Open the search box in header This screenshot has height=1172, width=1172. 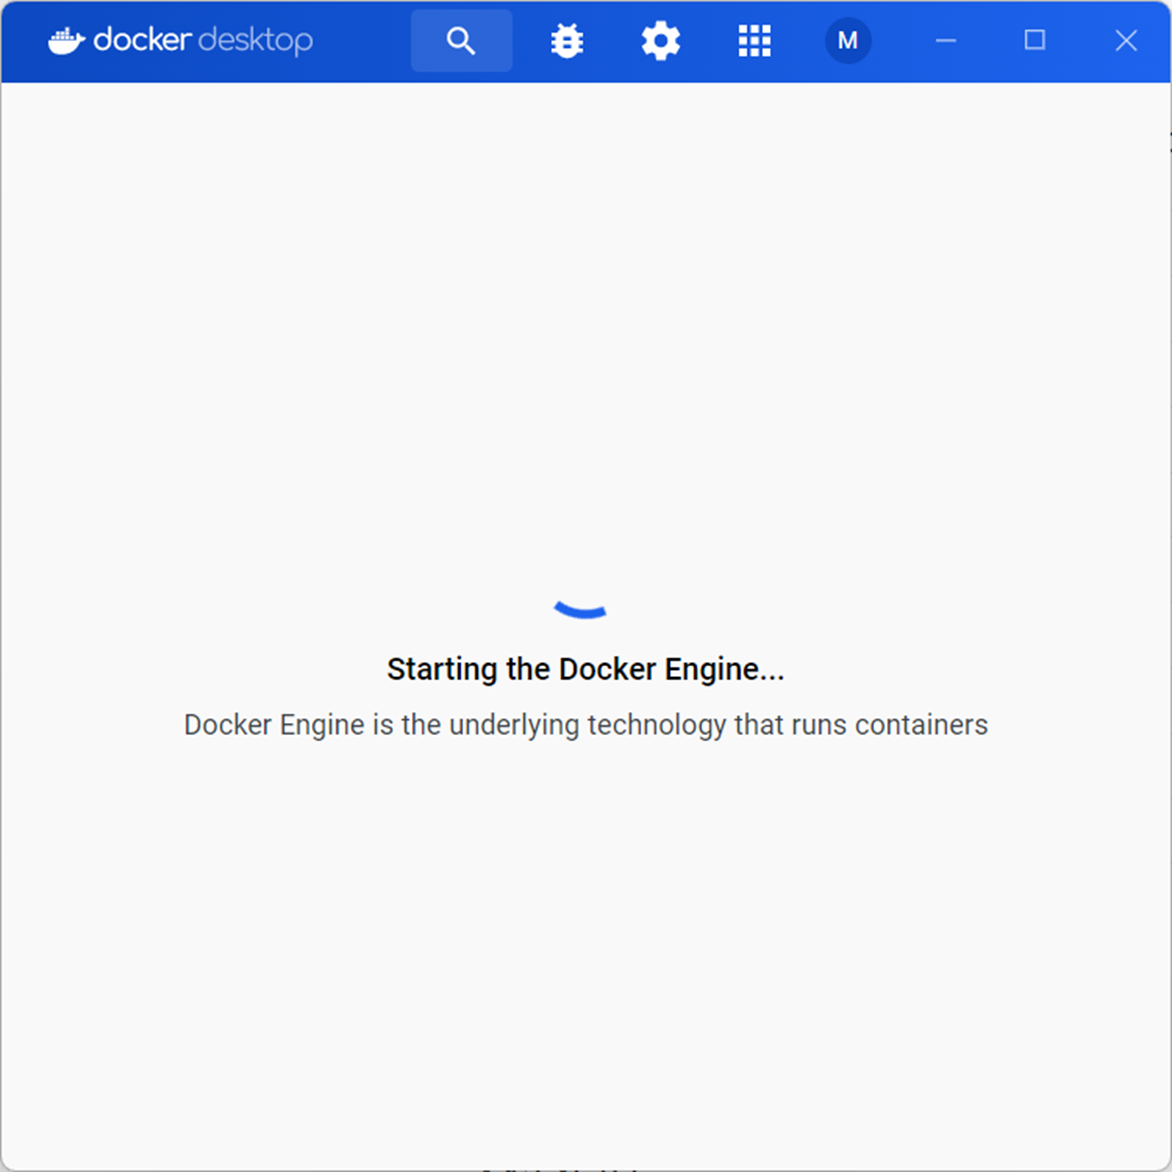461,40
